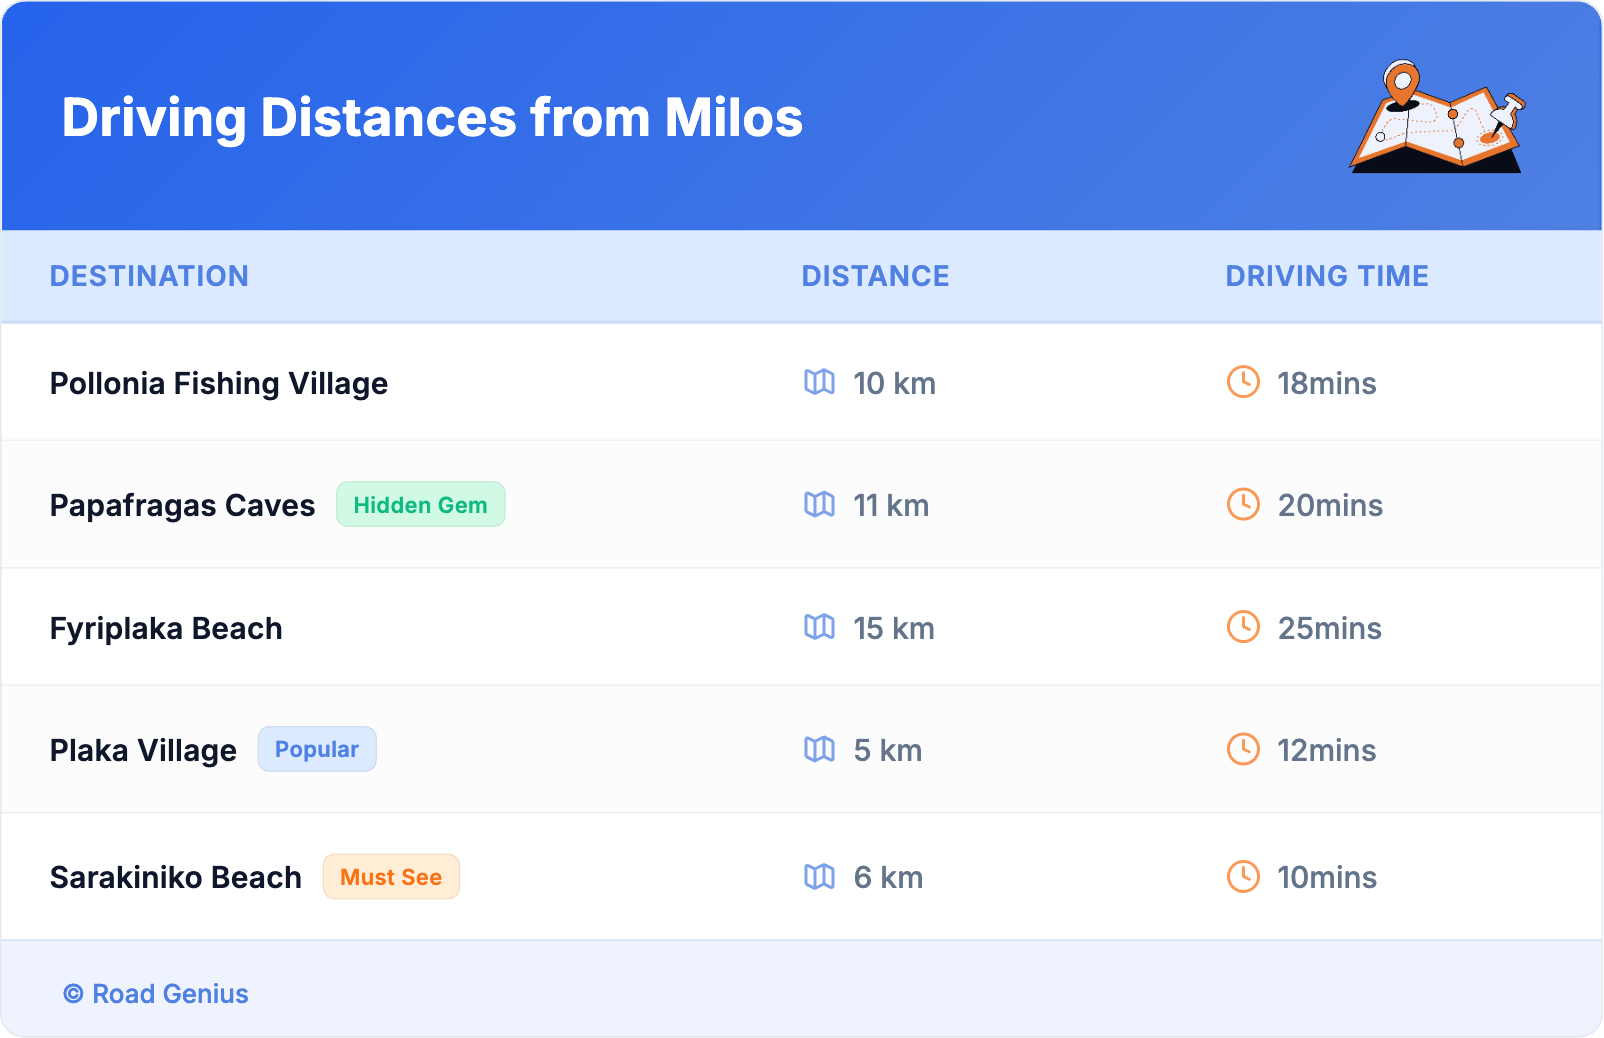
Task: Select the Must See badge
Action: point(390,877)
